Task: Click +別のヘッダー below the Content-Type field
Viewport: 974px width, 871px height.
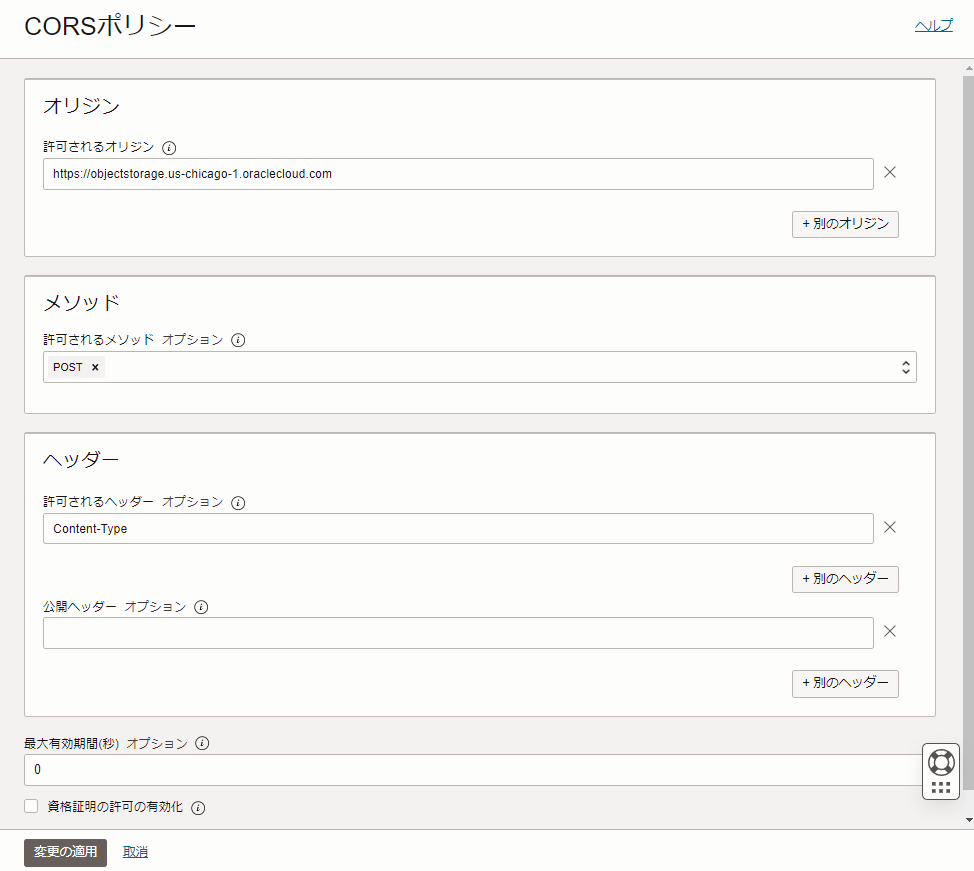Action: [845, 579]
